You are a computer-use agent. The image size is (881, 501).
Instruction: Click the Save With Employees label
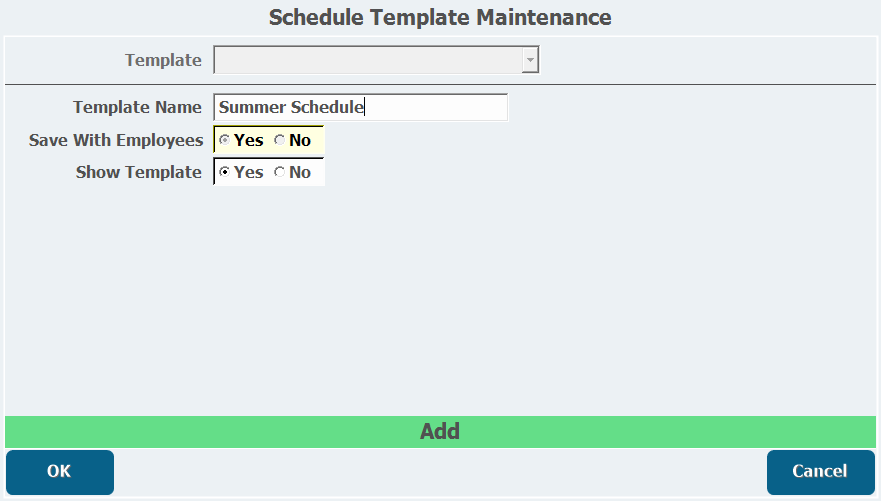[116, 140]
